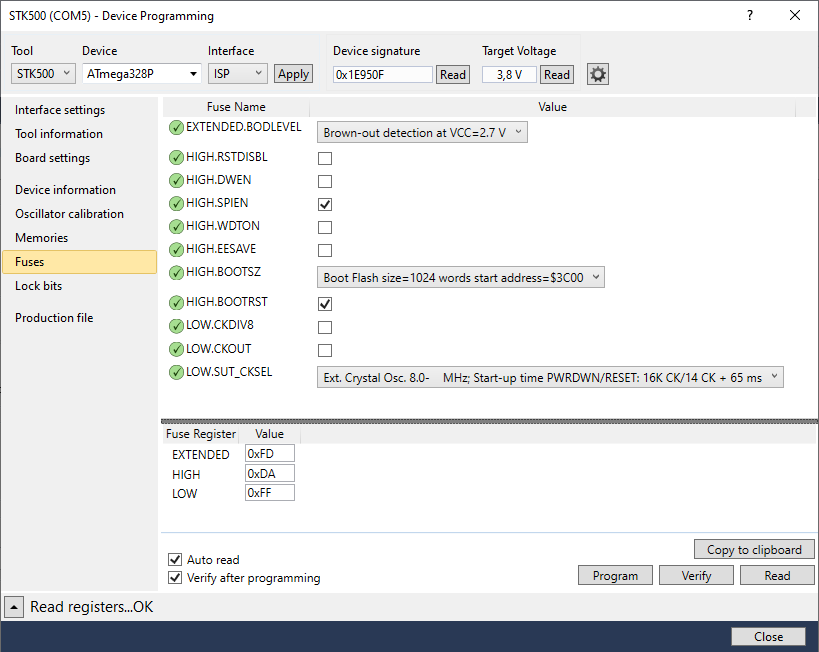819x652 pixels.
Task: Click the HIGH.DWEN green status check icon
Action: [x=177, y=180]
